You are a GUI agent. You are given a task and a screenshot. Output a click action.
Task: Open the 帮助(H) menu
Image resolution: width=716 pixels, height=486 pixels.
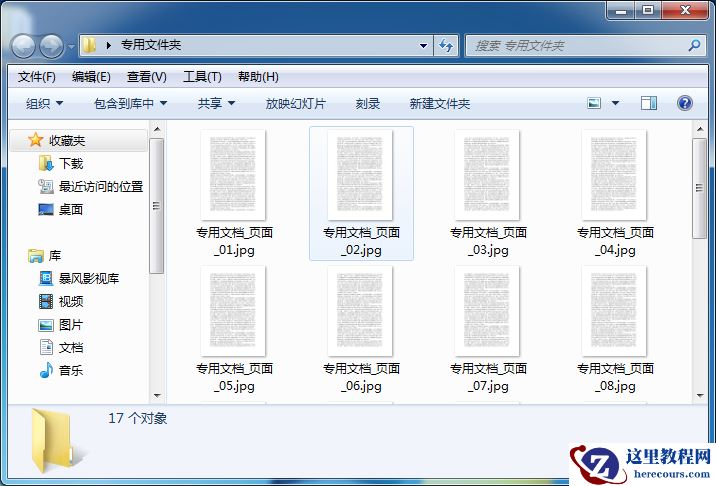coord(258,77)
